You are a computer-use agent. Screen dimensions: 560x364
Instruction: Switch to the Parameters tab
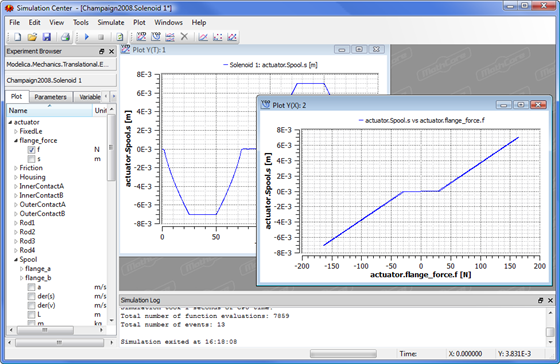pos(50,97)
